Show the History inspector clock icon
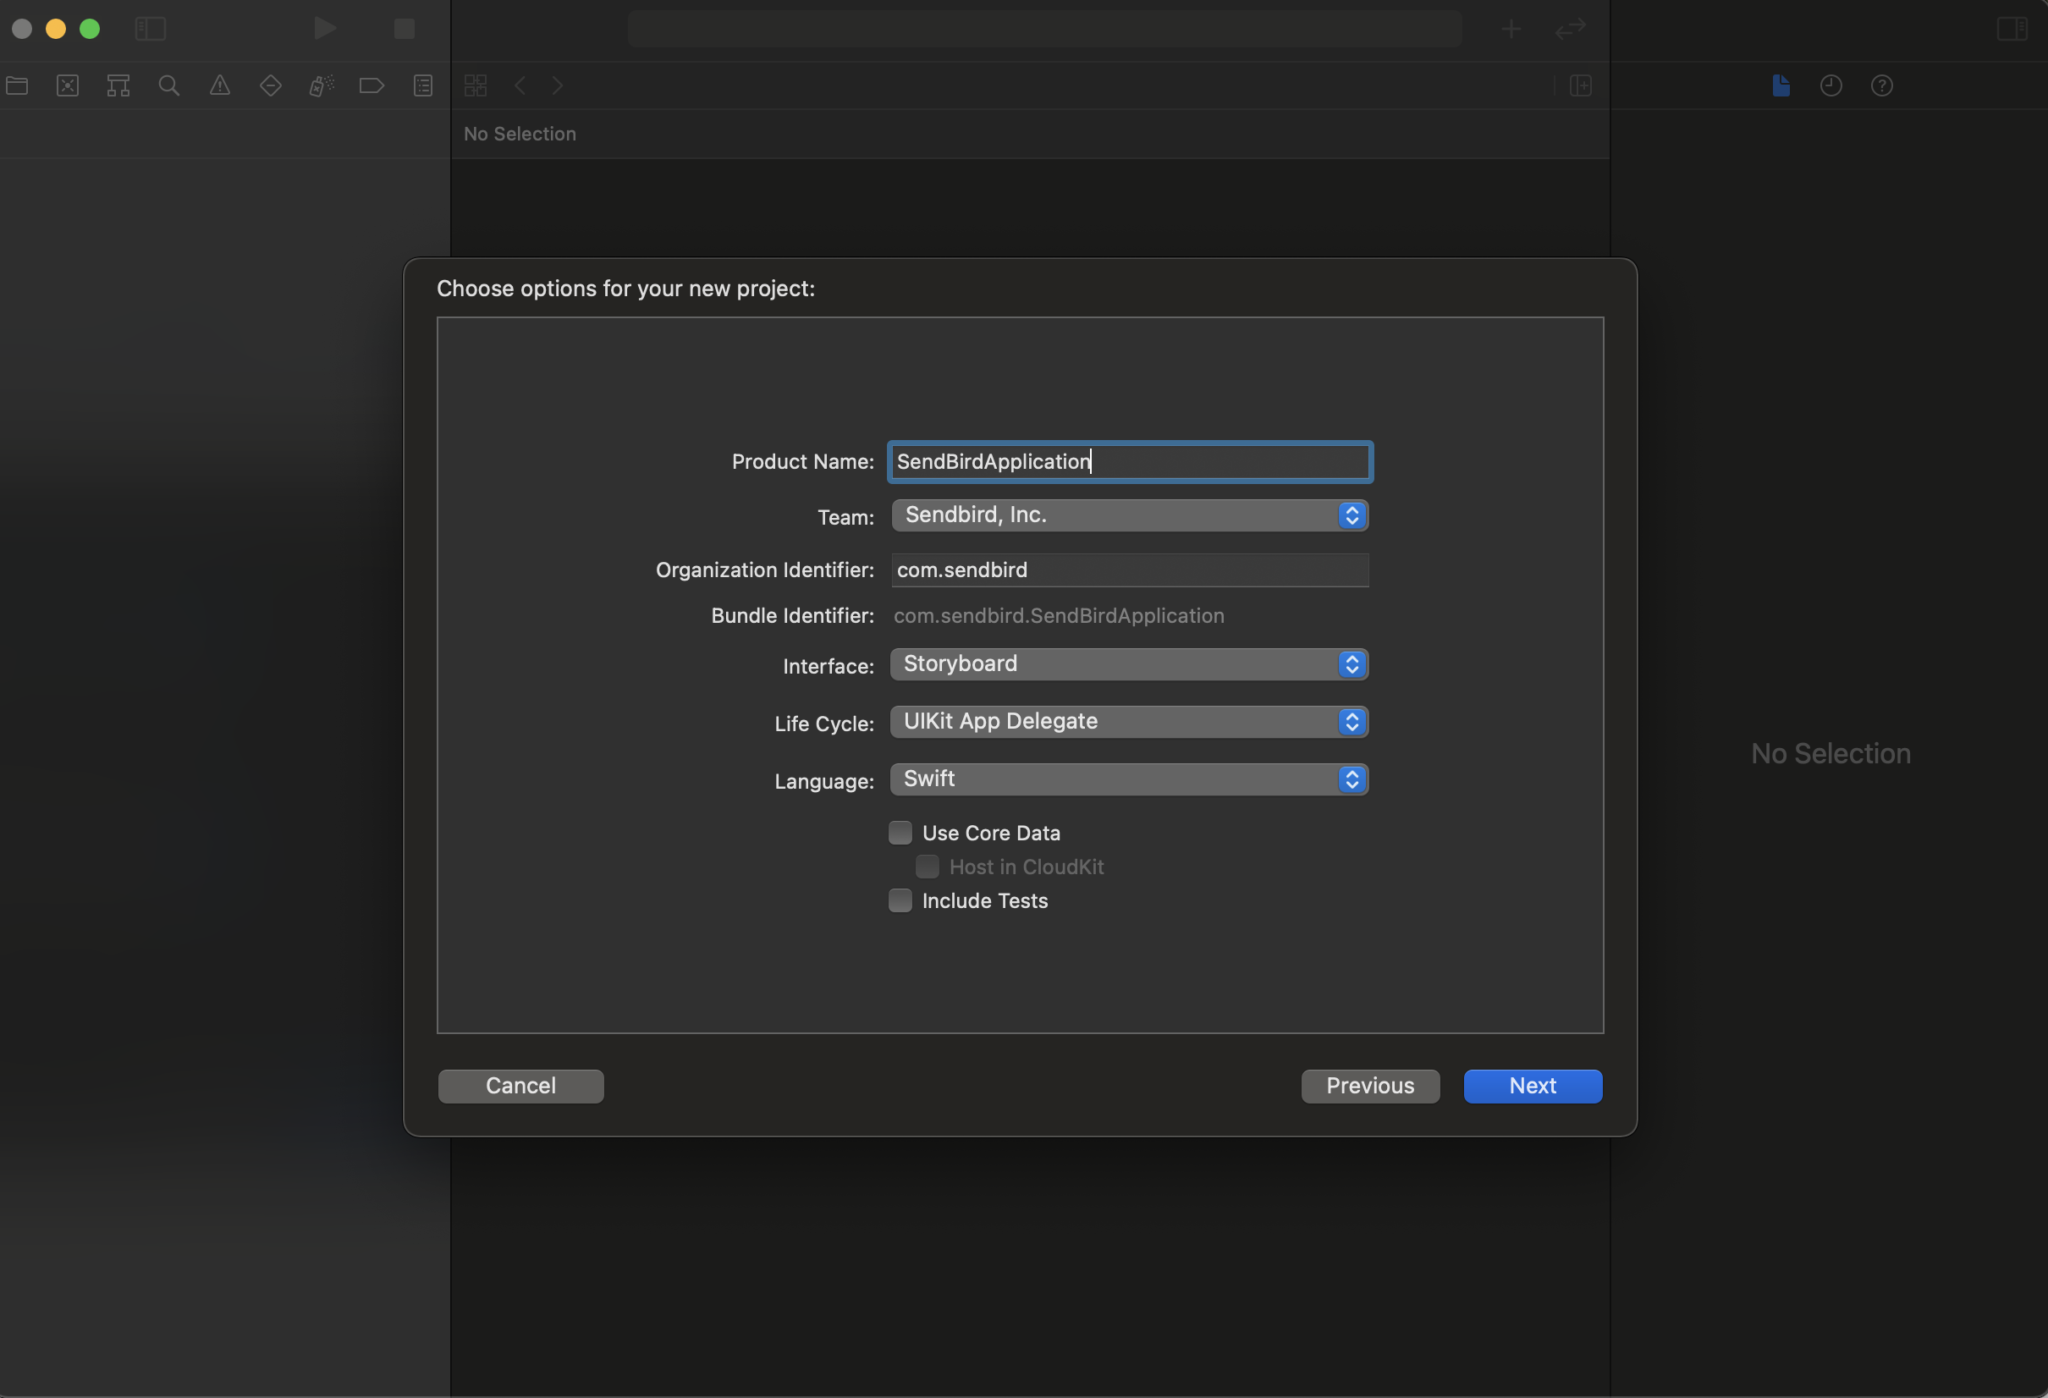 click(x=1831, y=85)
